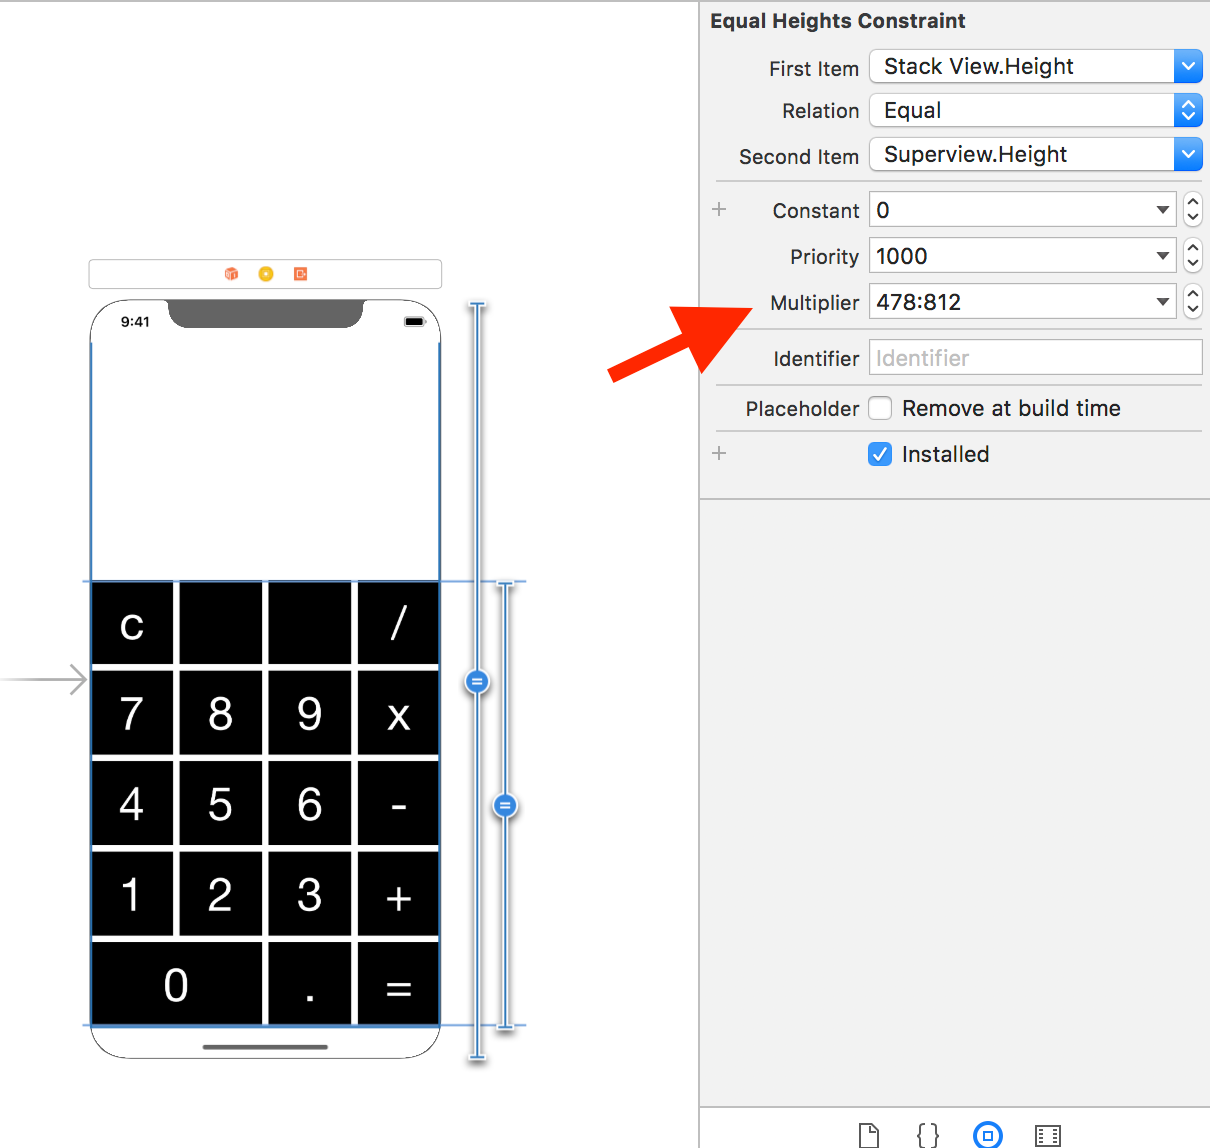Open the File inspector at the bottom
The height and width of the screenshot is (1148, 1210).
868,1134
